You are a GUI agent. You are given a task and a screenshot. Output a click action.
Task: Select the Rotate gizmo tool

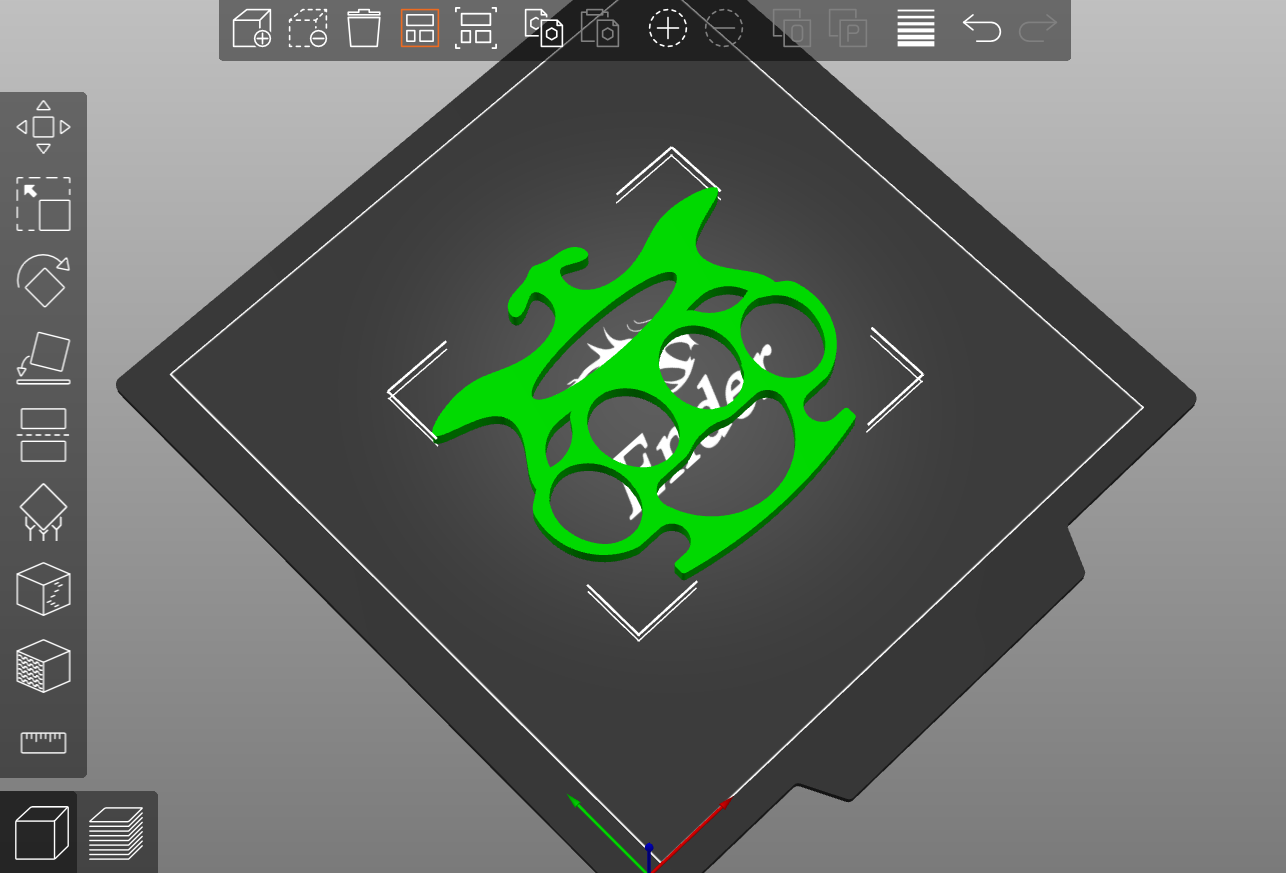pos(43,281)
